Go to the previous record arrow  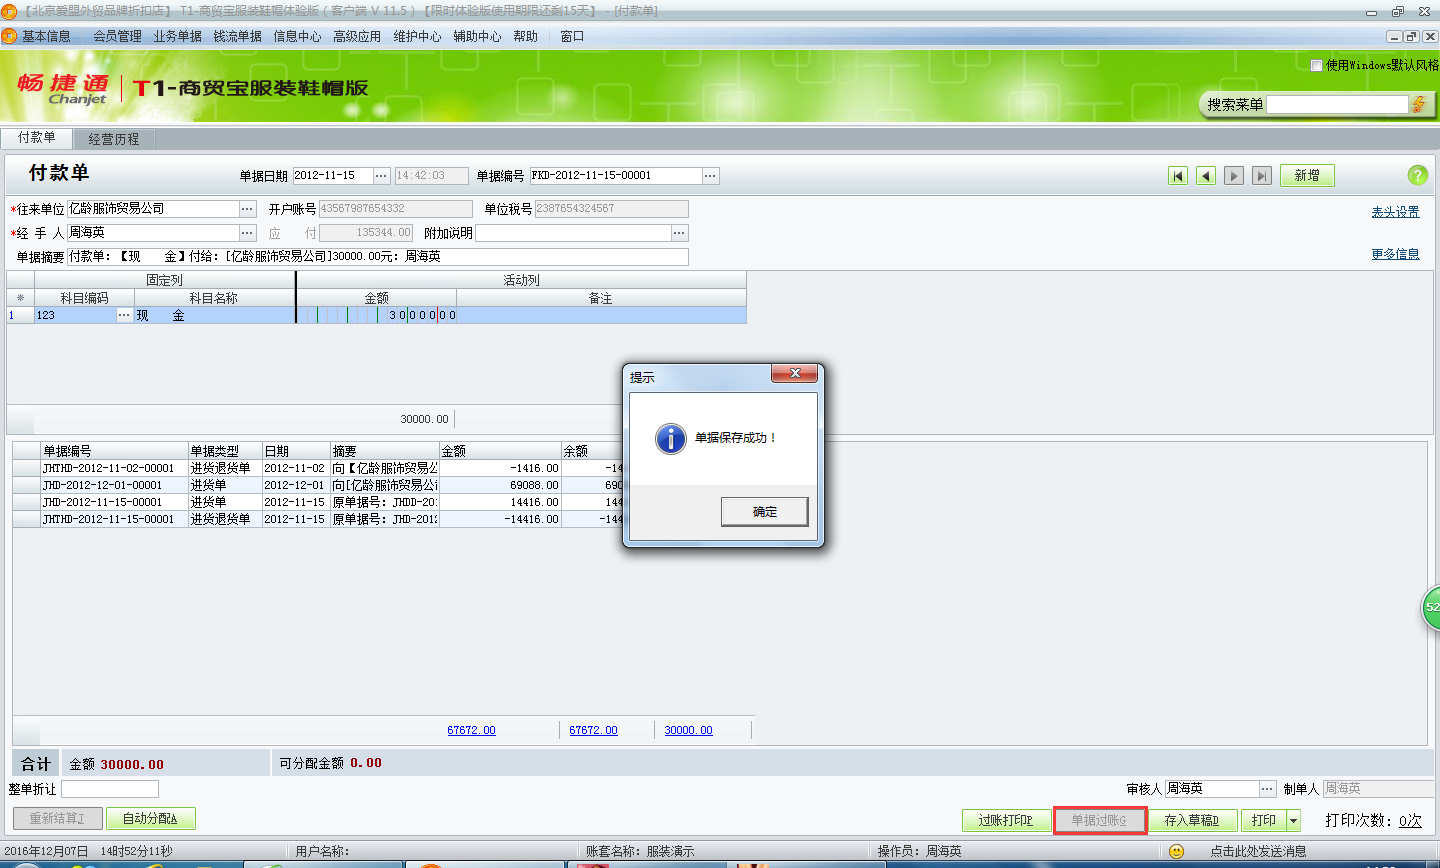click(1206, 176)
